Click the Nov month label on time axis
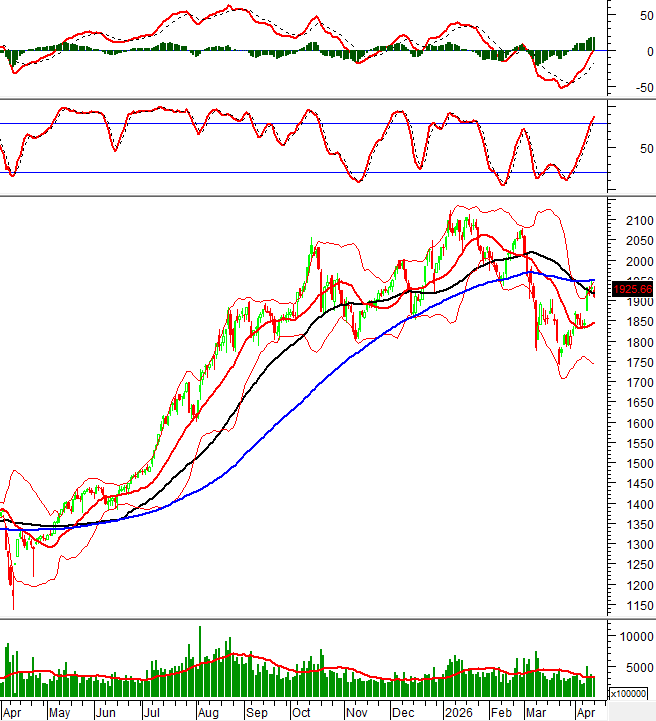656x721 pixels. [355, 713]
